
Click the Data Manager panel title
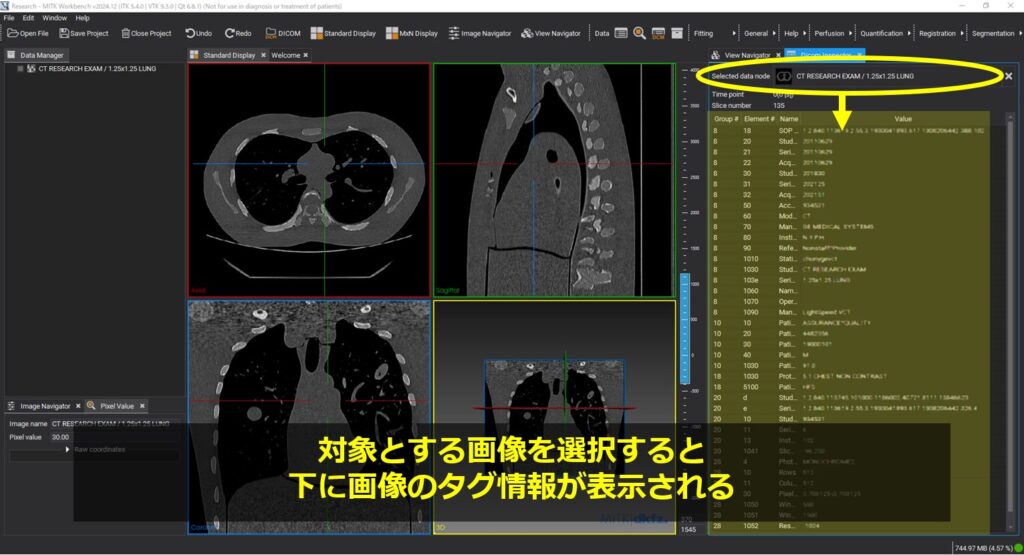(41, 56)
